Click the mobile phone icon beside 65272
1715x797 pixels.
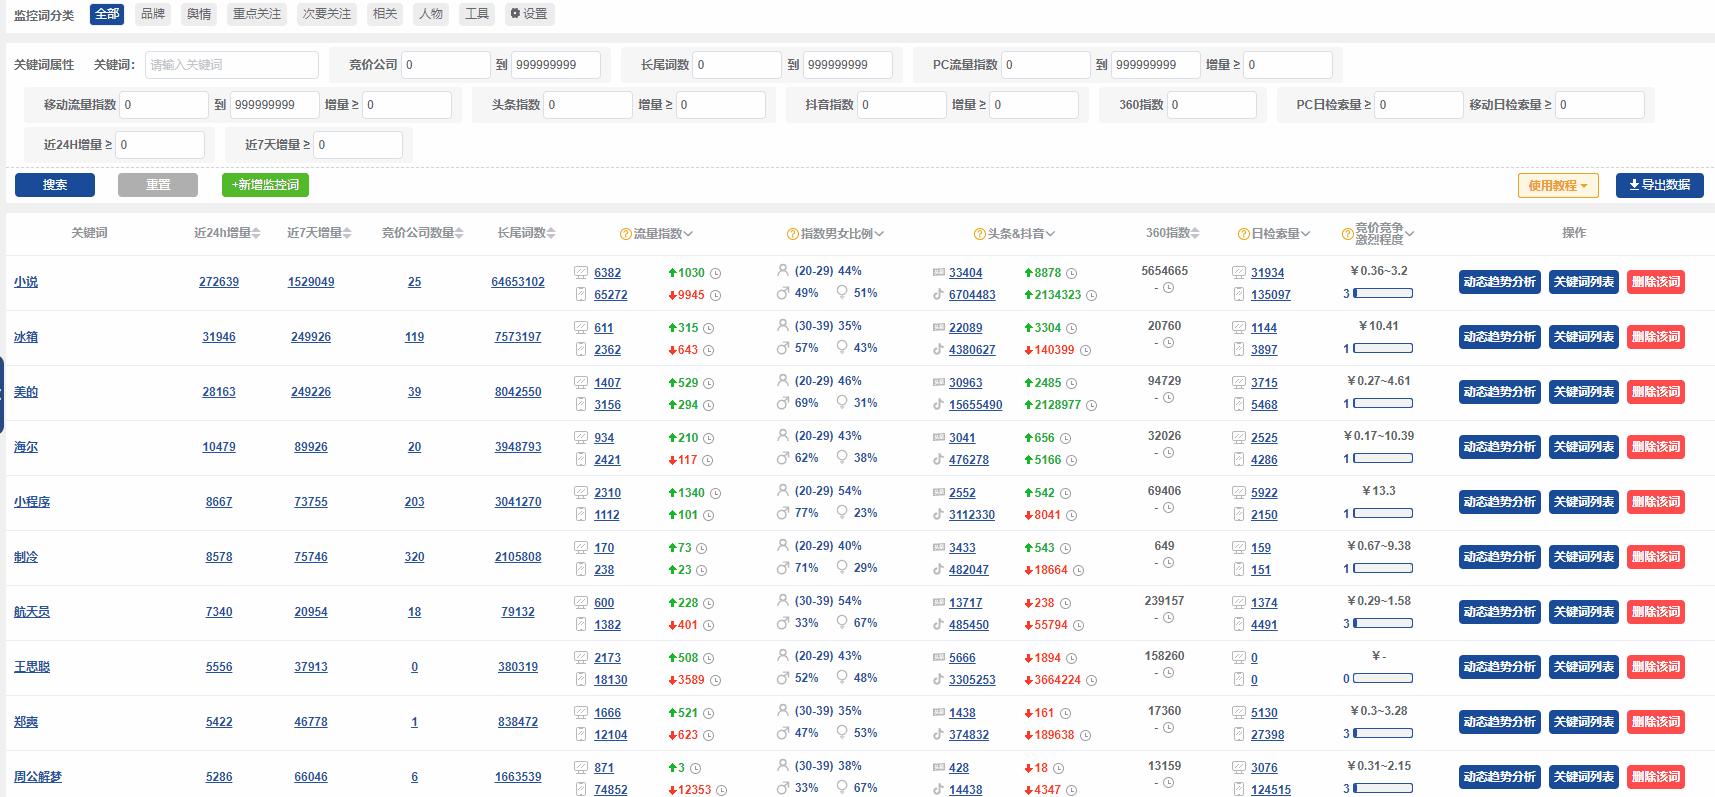point(581,295)
